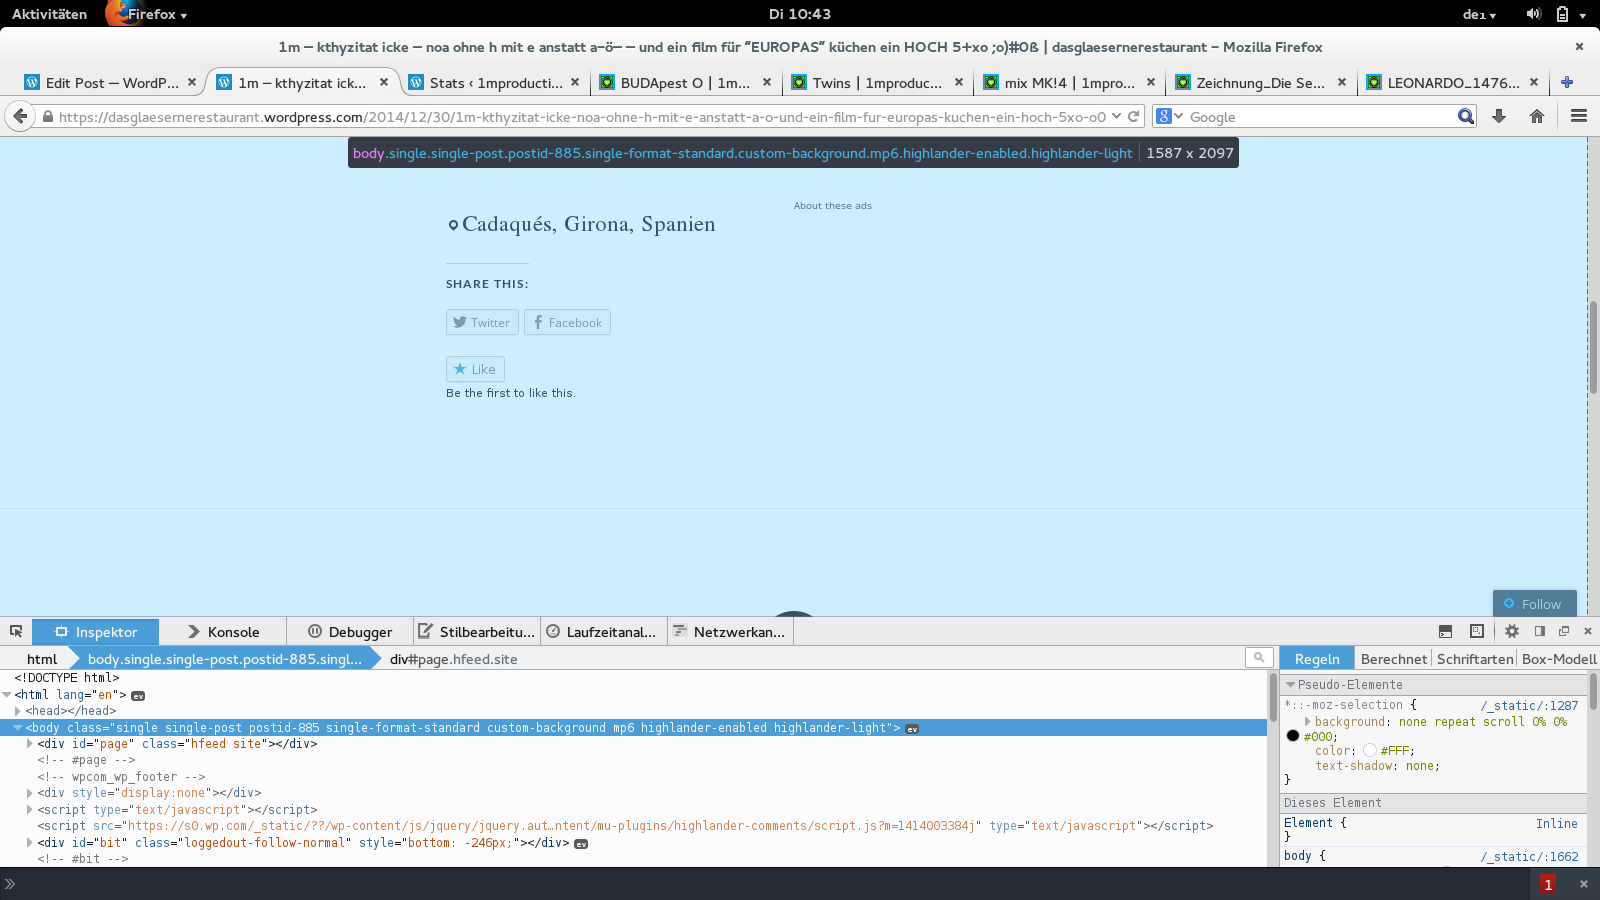Open the Firefox hamburger menu

tap(1579, 116)
